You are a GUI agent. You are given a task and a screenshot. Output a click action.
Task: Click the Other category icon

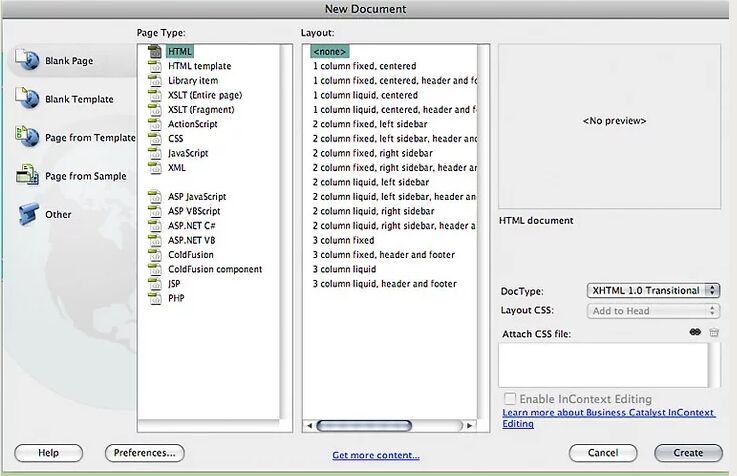click(x=27, y=214)
